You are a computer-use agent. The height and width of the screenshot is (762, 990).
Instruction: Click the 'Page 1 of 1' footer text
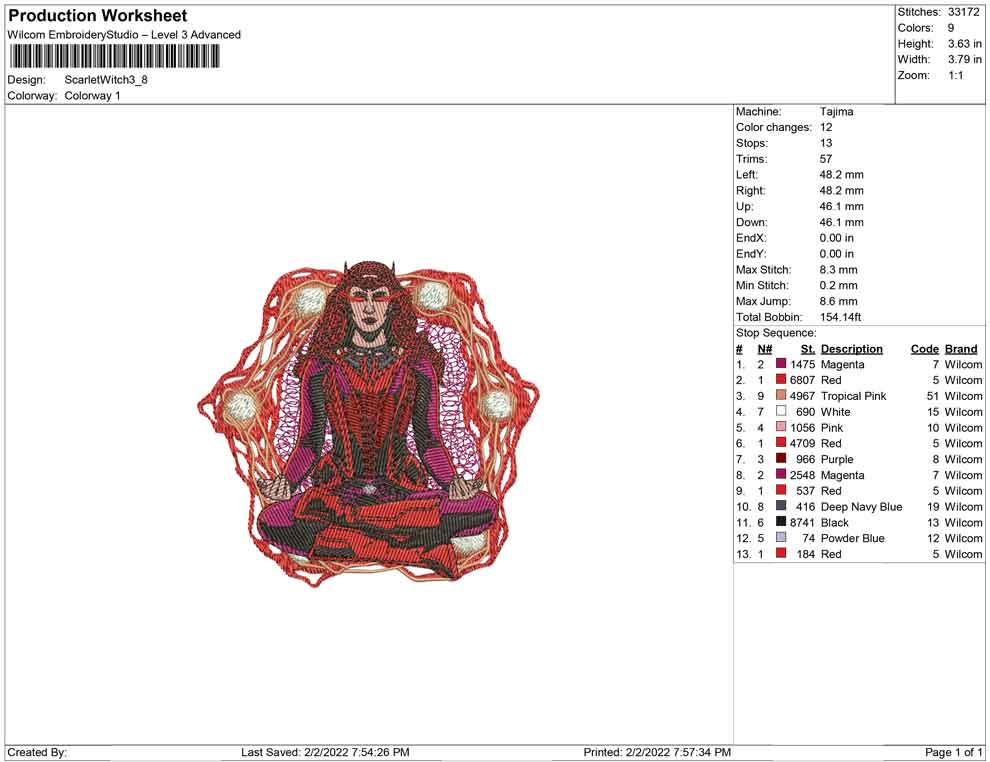click(x=953, y=752)
